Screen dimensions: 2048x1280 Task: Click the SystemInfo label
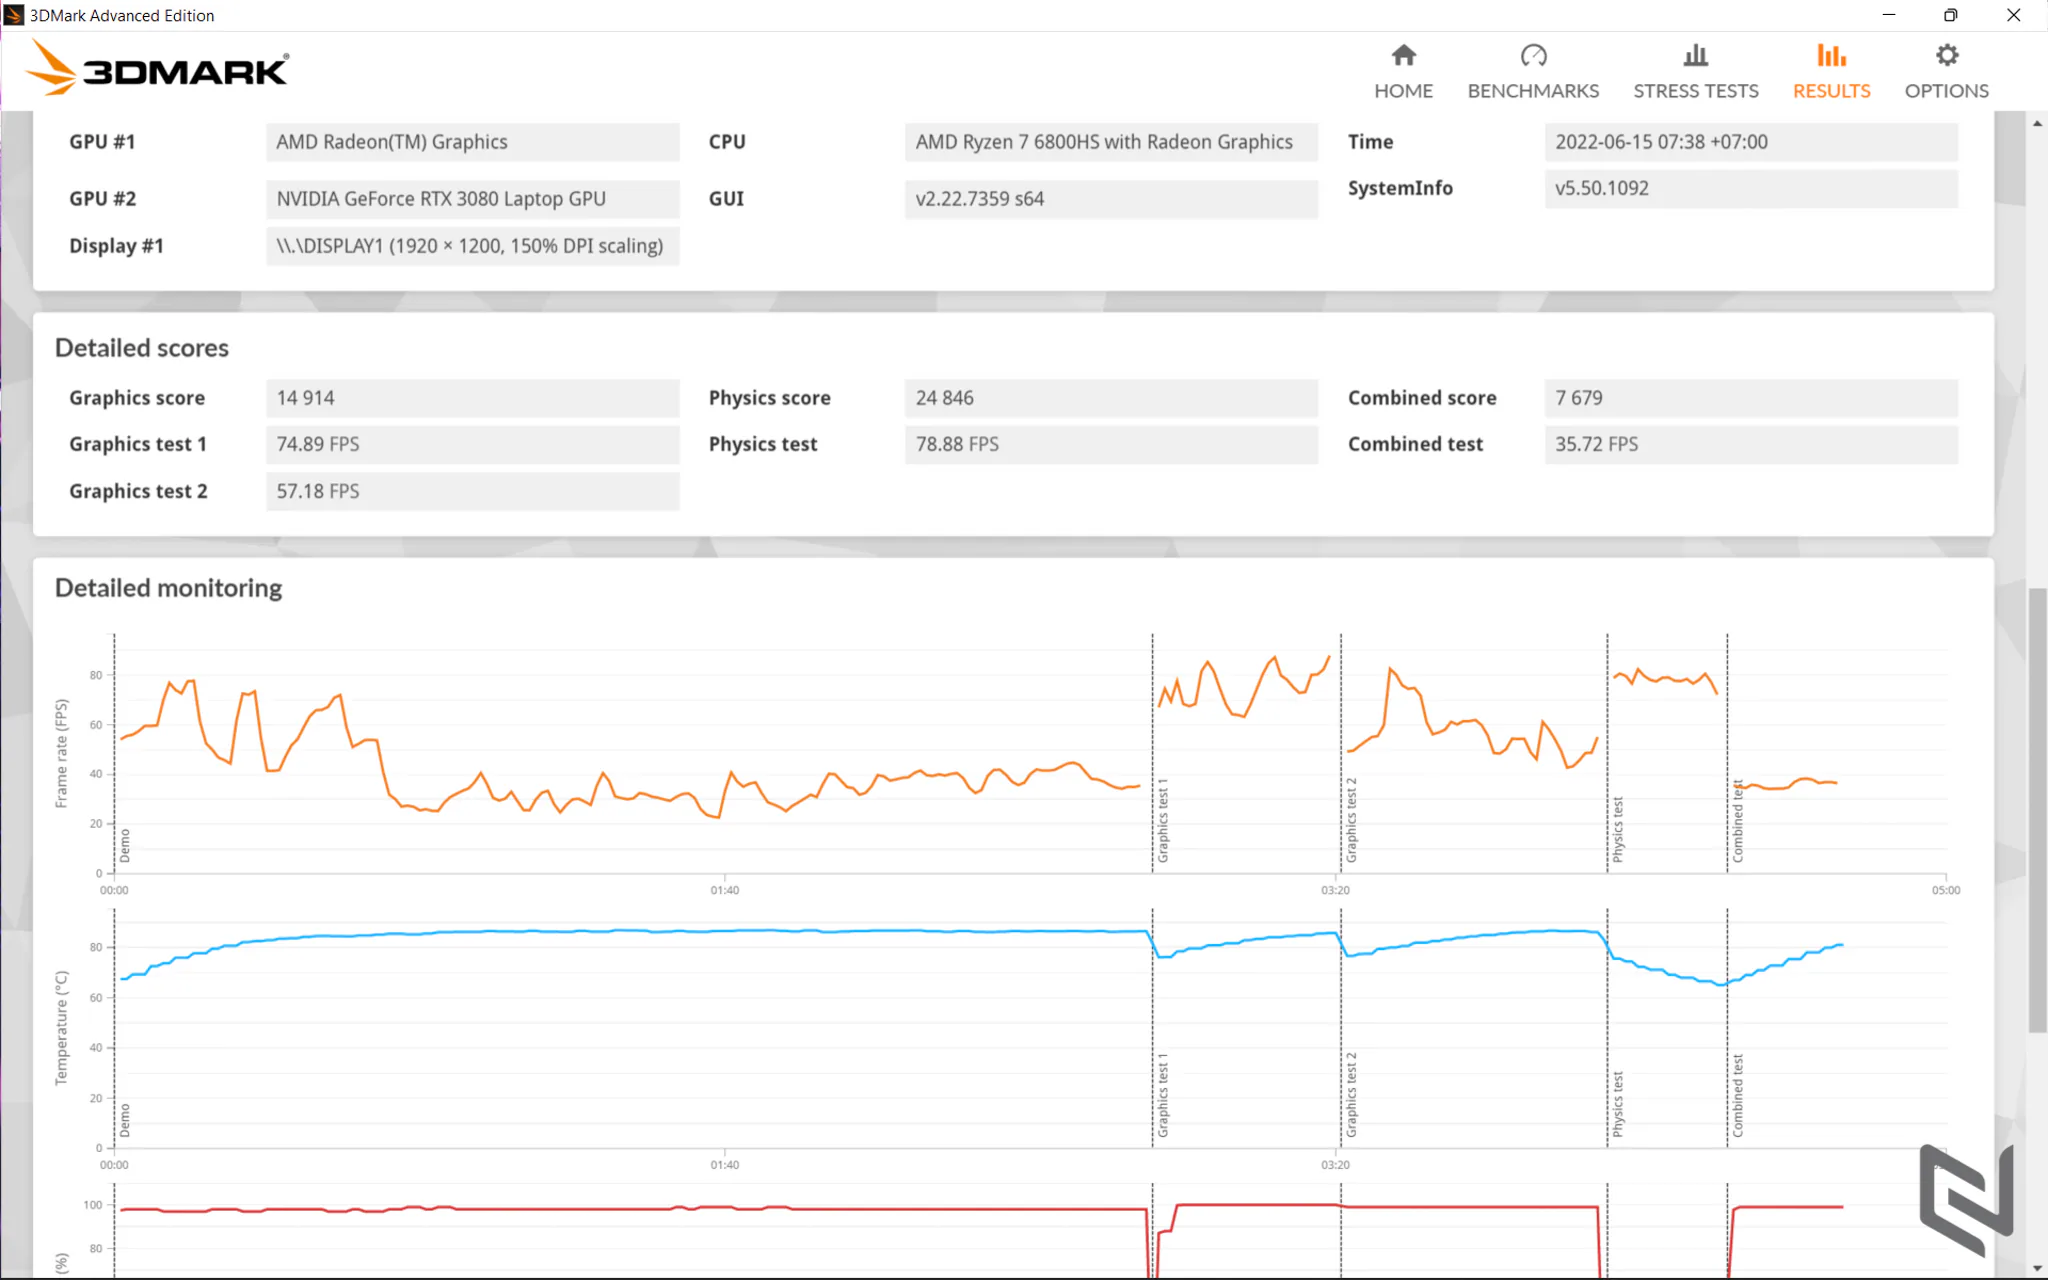coord(1400,188)
